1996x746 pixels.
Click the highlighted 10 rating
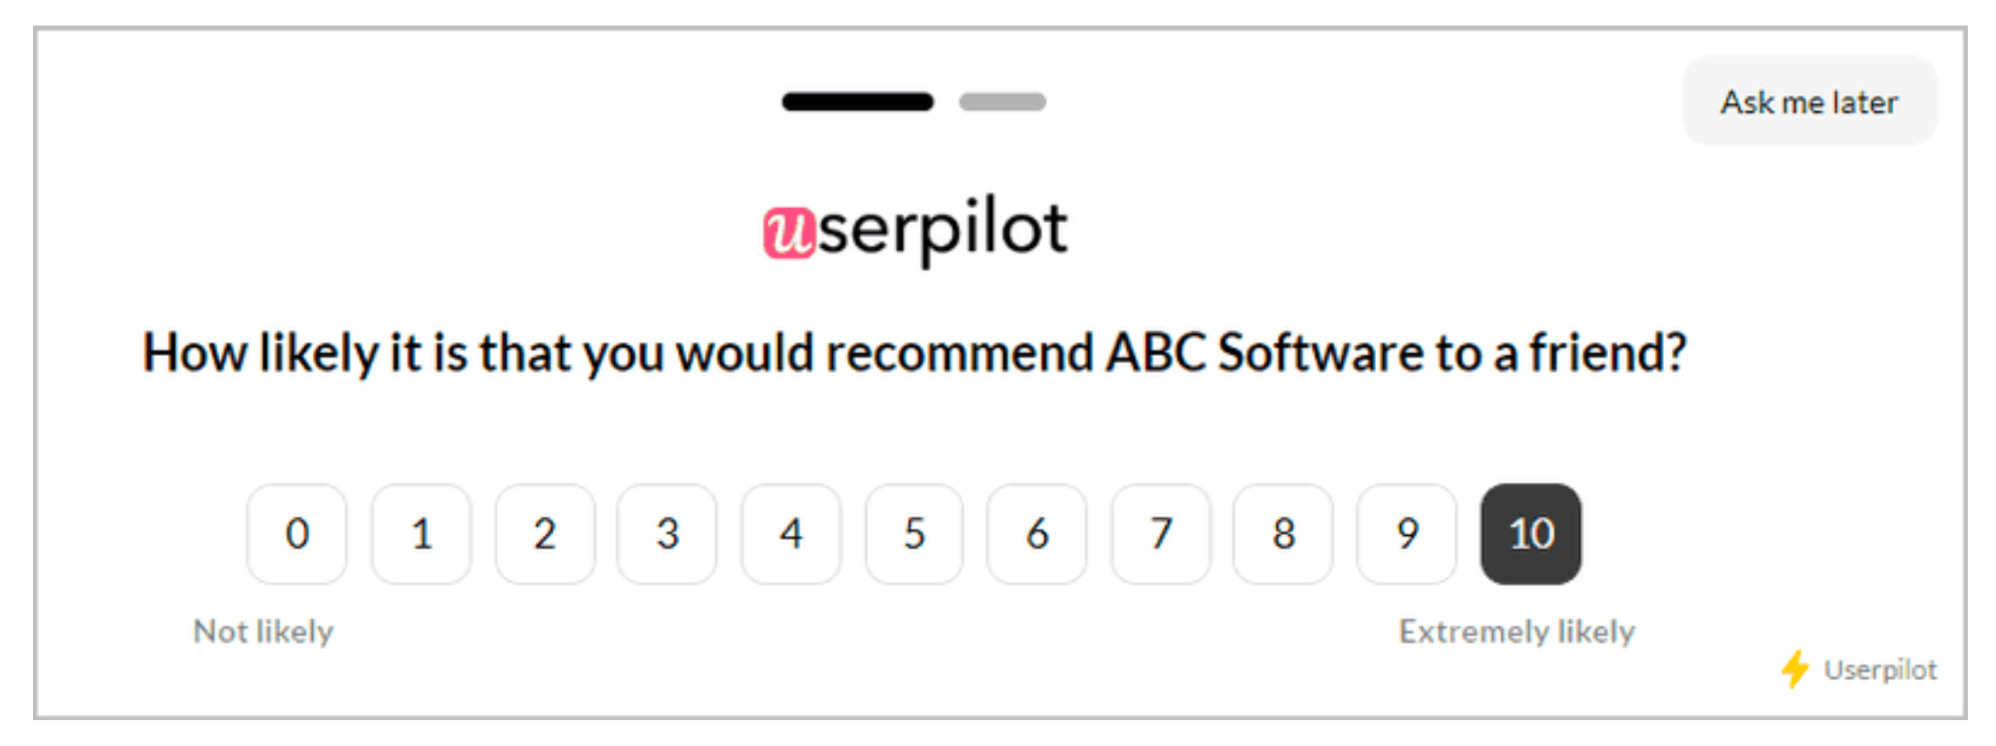[1531, 534]
